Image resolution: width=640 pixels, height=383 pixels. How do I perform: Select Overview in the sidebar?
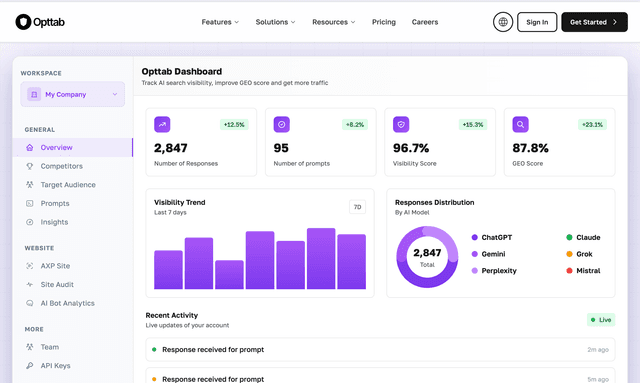point(73,147)
